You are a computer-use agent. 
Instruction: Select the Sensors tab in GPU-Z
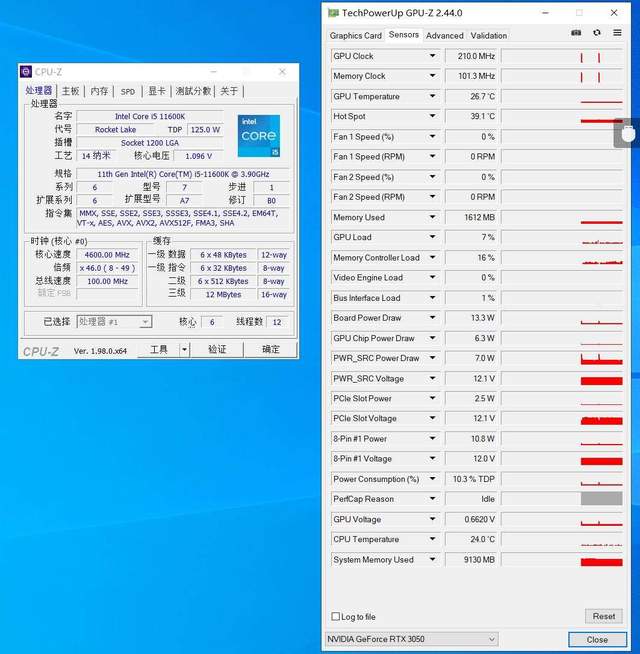pos(403,35)
